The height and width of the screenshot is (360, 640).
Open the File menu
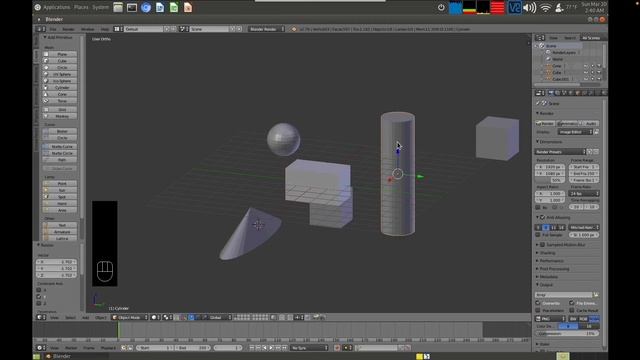53,29
